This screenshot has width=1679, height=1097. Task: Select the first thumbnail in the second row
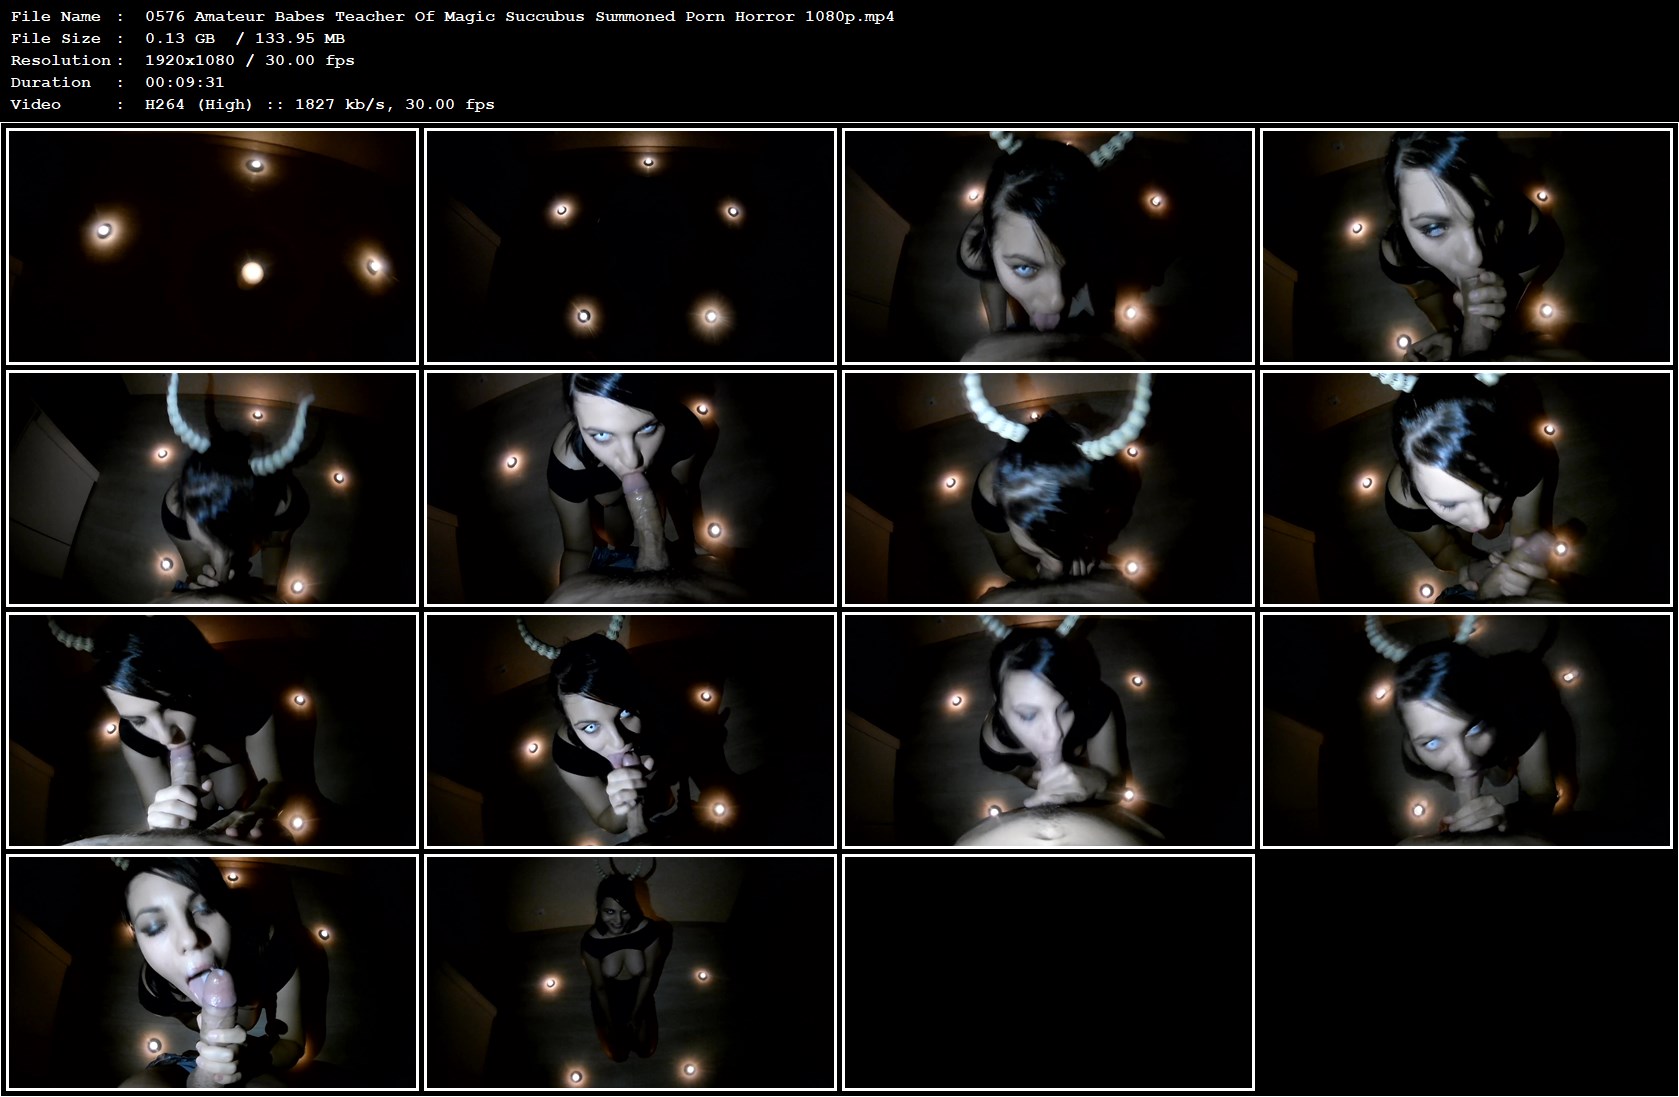[x=212, y=488]
